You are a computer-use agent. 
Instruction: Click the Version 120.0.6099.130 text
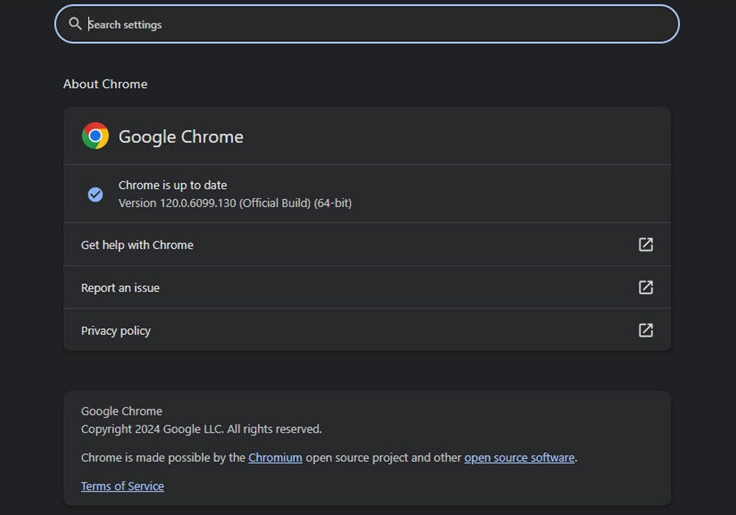[x=234, y=203]
